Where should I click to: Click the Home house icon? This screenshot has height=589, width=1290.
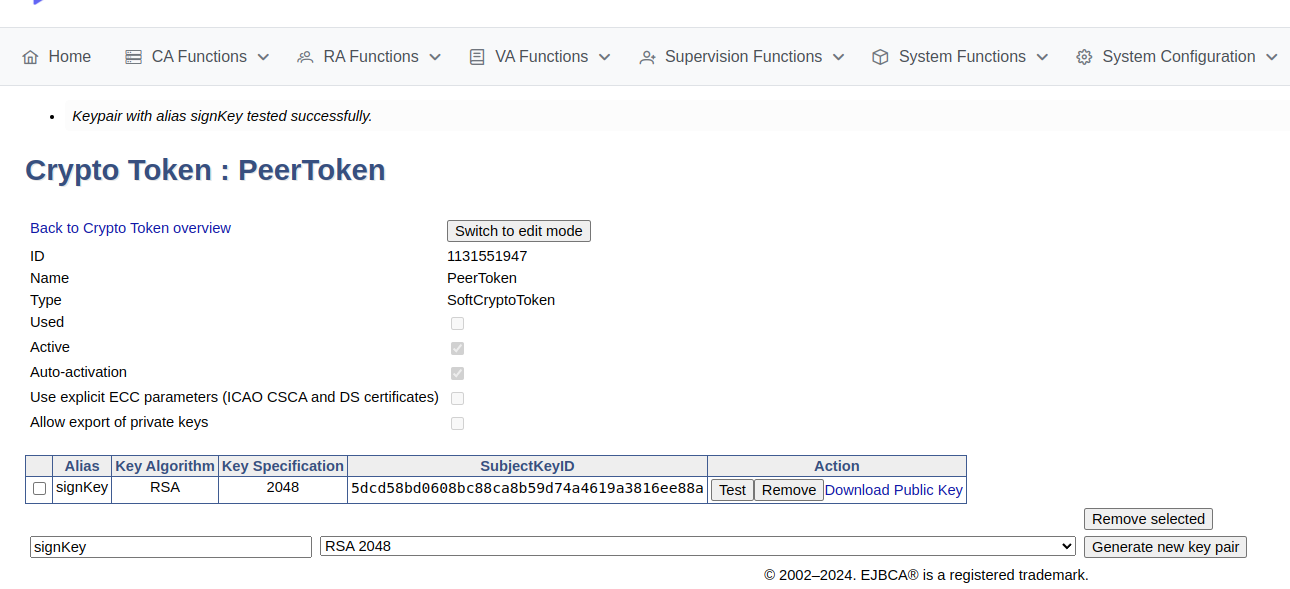pyautogui.click(x=30, y=57)
